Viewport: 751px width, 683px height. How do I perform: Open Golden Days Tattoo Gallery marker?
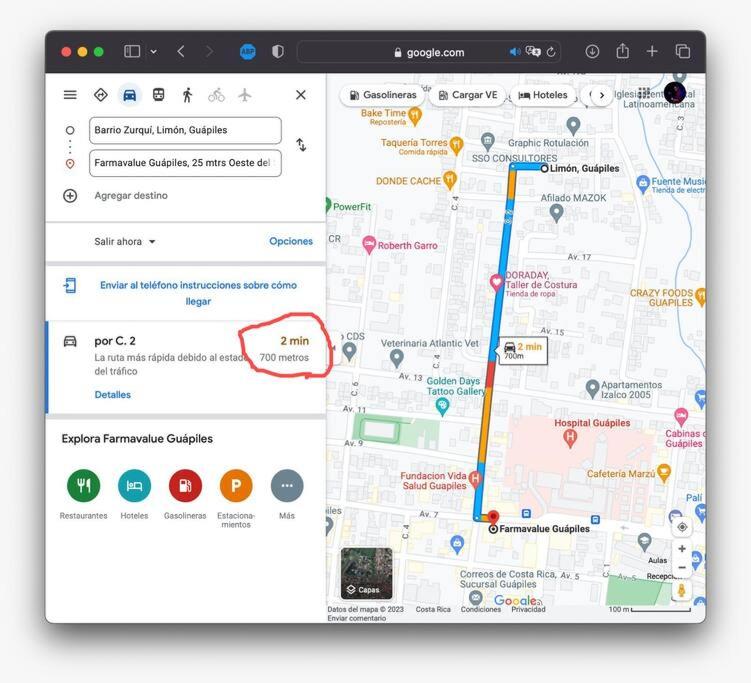[x=442, y=408]
